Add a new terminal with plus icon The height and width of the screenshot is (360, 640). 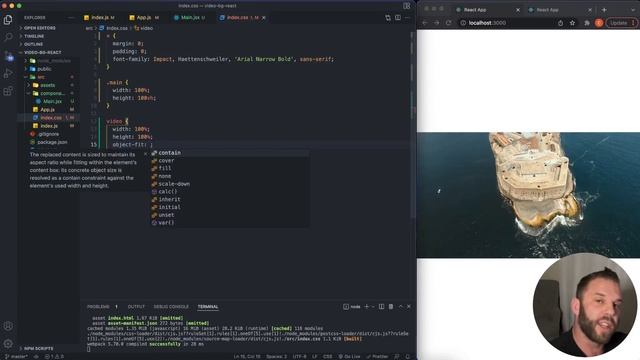367,307
